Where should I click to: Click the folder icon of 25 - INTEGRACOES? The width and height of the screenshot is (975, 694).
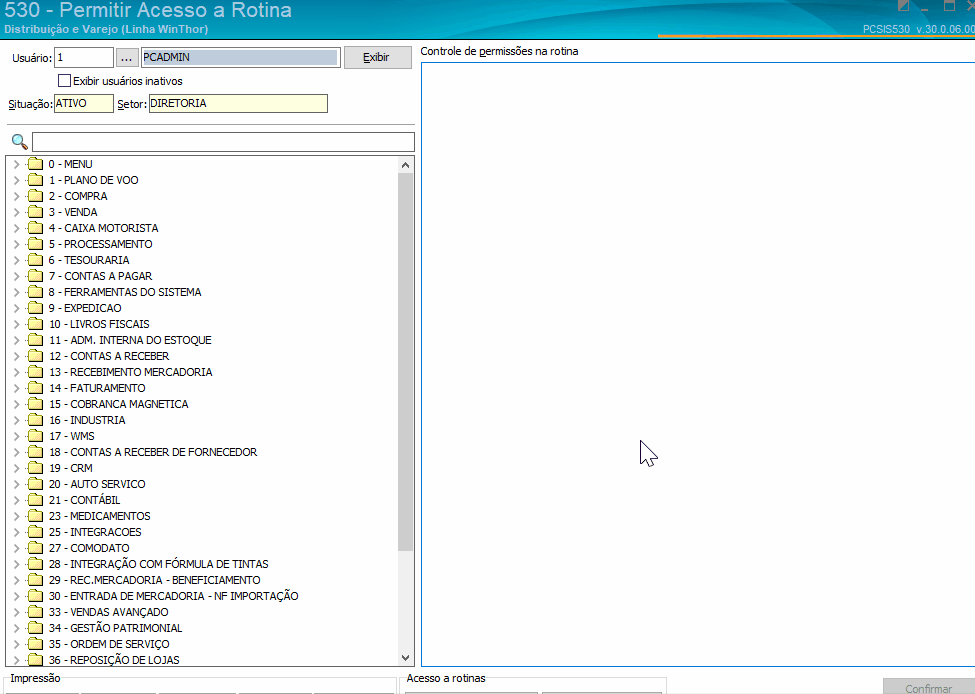[x=35, y=532]
